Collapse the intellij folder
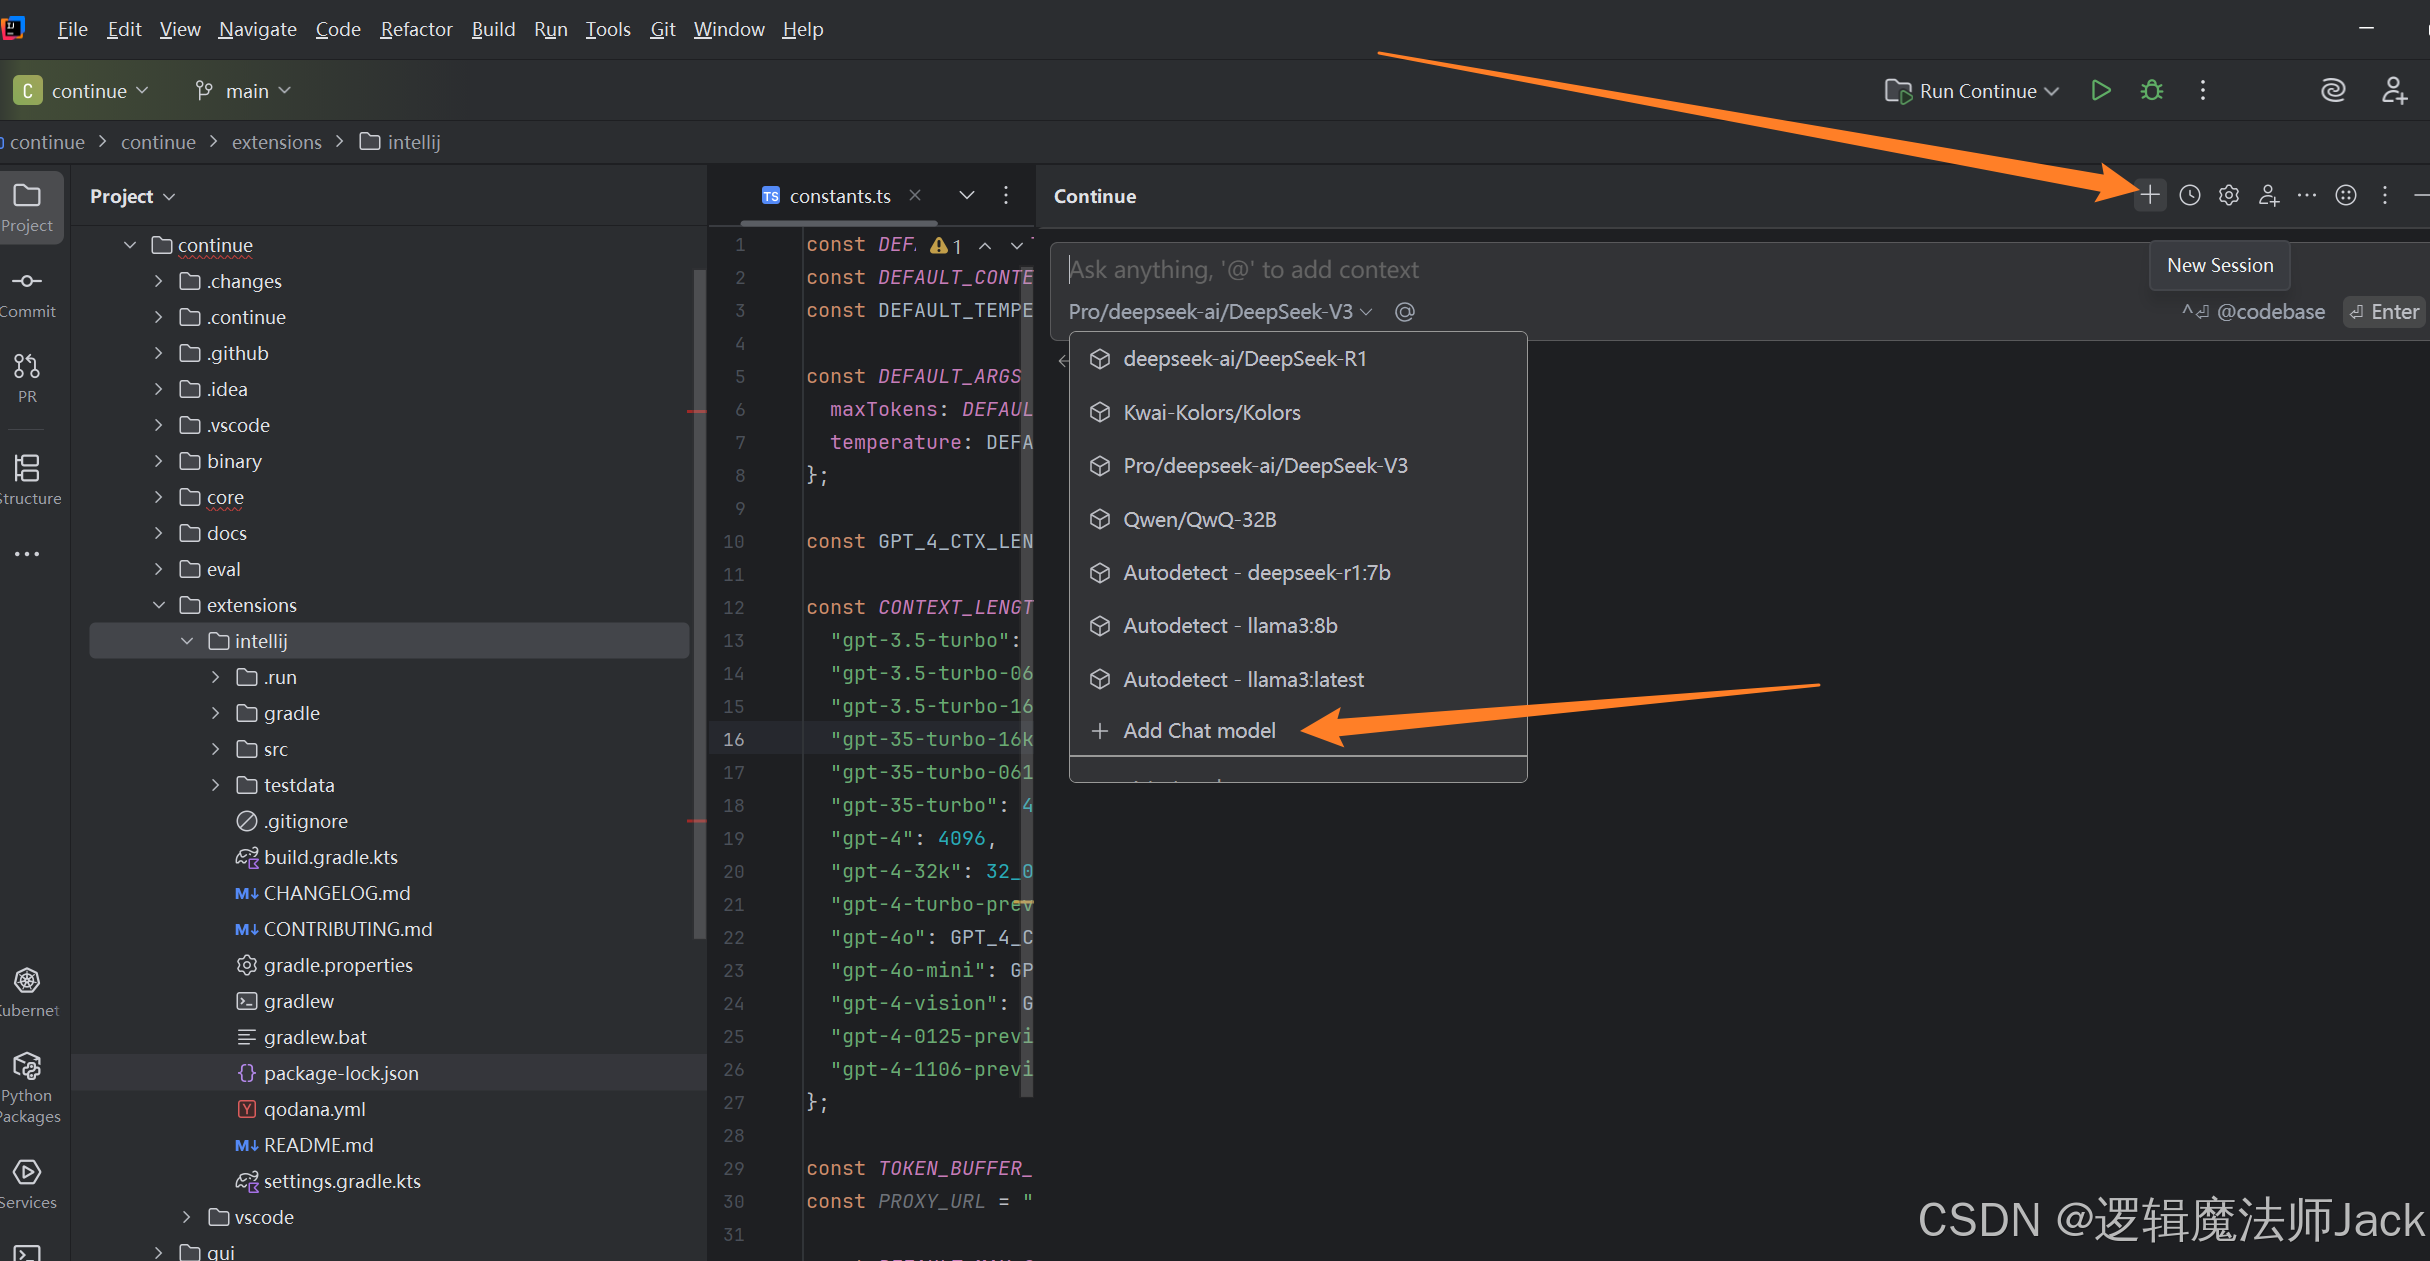2430x1261 pixels. (187, 641)
